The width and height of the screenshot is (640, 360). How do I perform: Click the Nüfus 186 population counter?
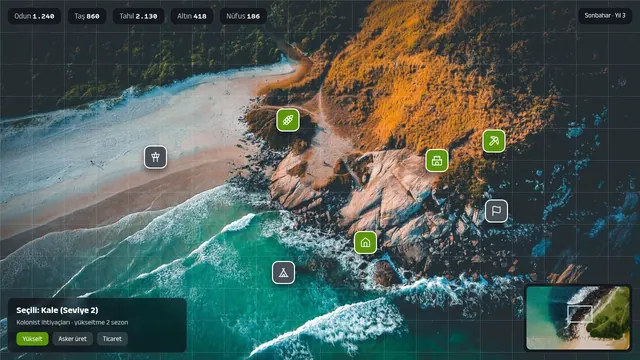(243, 16)
